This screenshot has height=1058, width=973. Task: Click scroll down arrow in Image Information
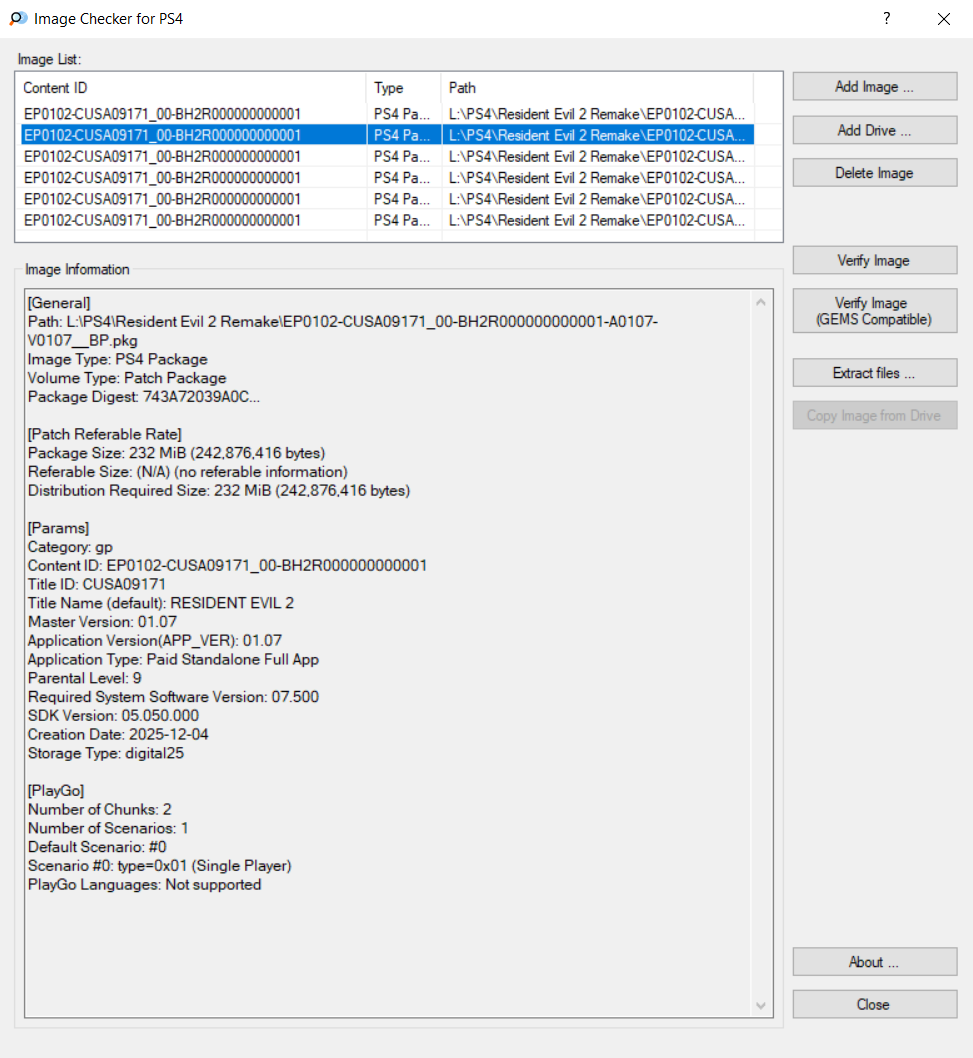pyautogui.click(x=762, y=1005)
